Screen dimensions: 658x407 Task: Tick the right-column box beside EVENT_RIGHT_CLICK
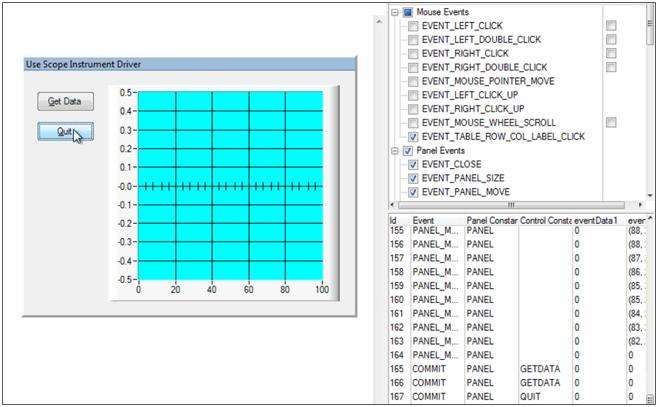click(611, 53)
